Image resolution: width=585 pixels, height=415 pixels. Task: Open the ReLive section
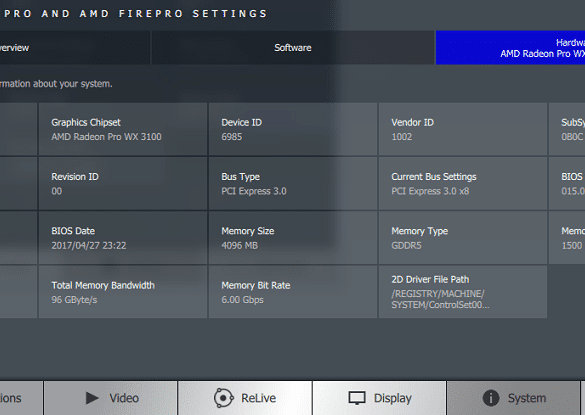tap(245, 398)
